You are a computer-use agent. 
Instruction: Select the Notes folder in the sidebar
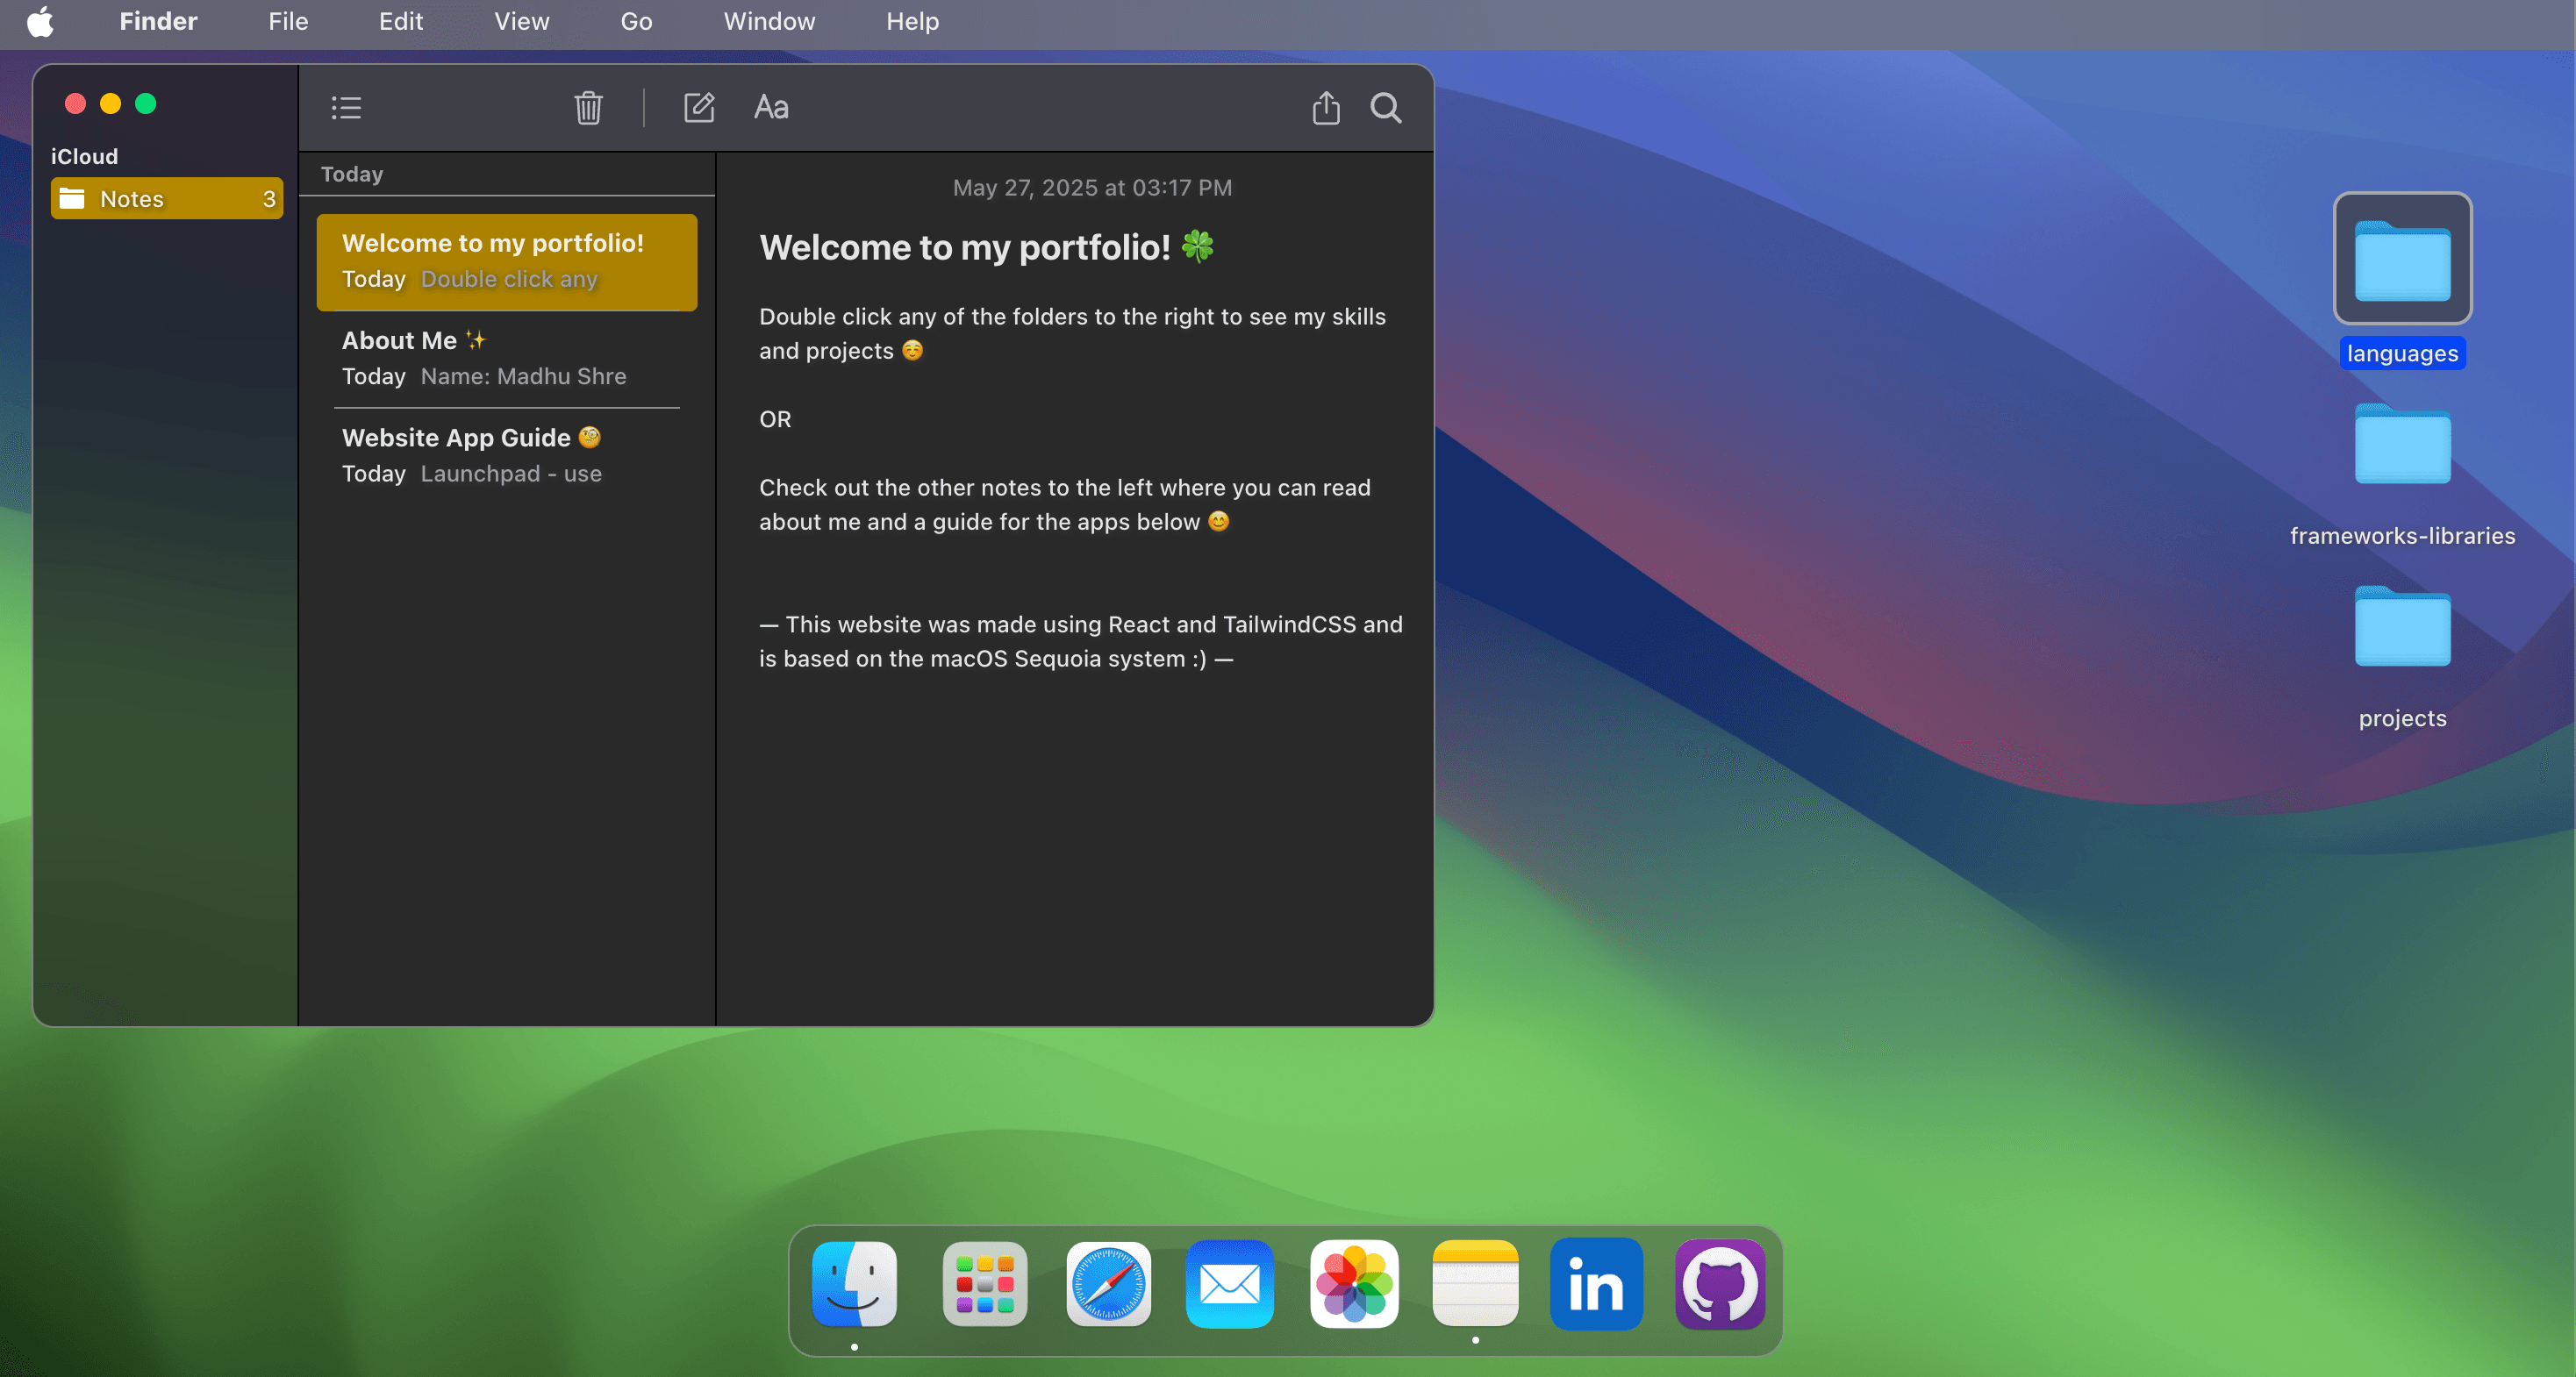point(165,197)
